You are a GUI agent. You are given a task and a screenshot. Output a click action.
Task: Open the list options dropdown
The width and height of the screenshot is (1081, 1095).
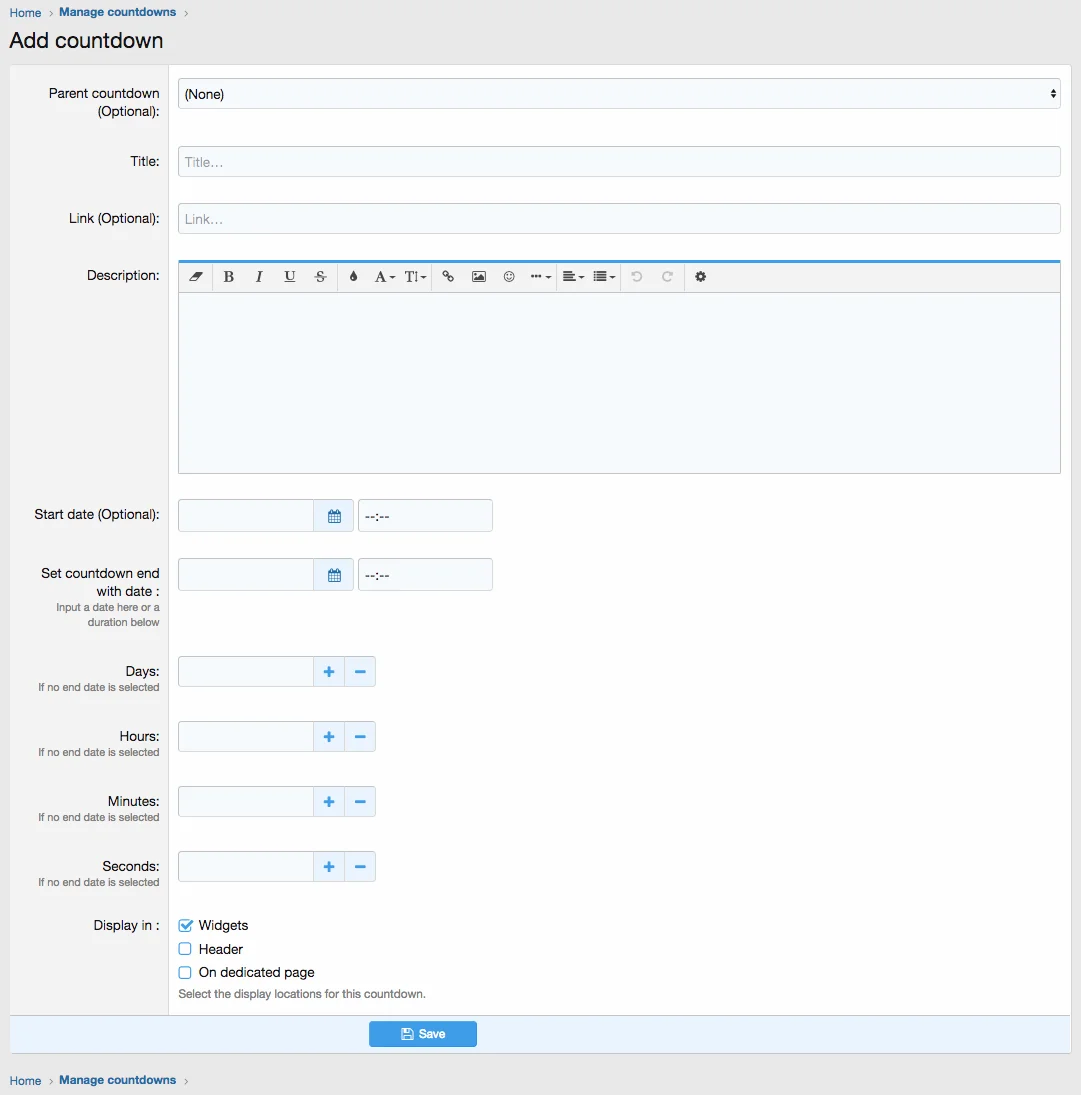[x=603, y=277]
